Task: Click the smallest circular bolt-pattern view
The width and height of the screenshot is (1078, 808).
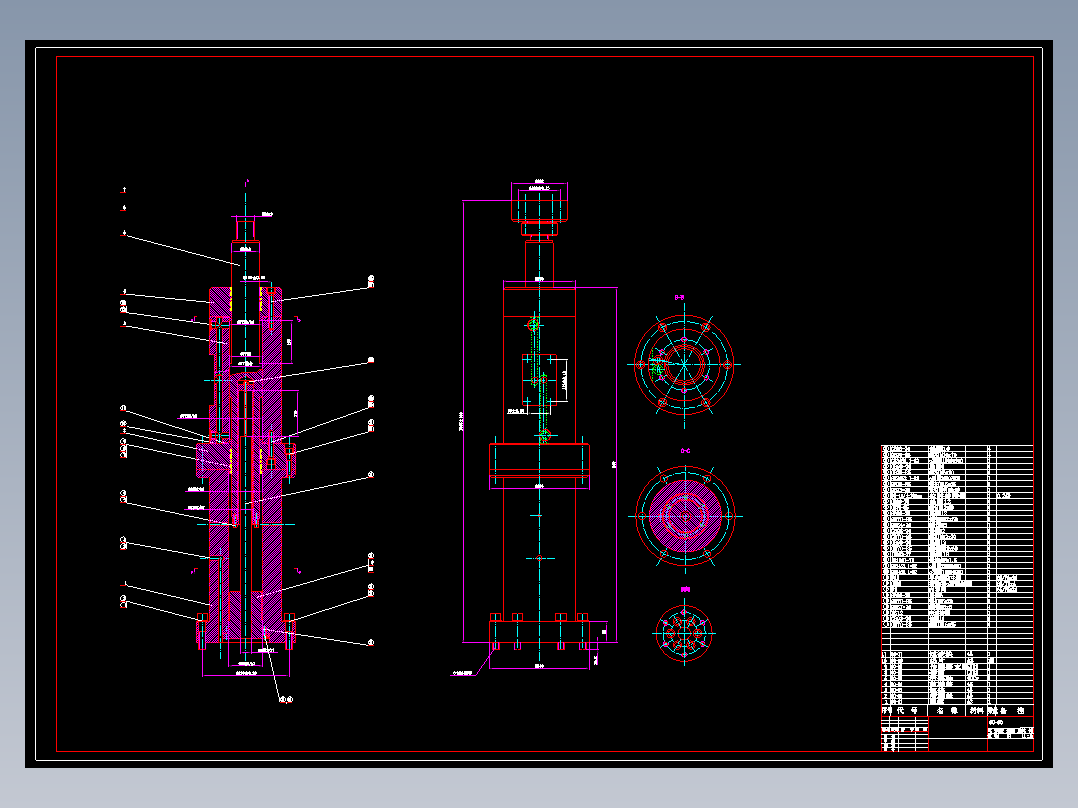Action: tap(684, 633)
